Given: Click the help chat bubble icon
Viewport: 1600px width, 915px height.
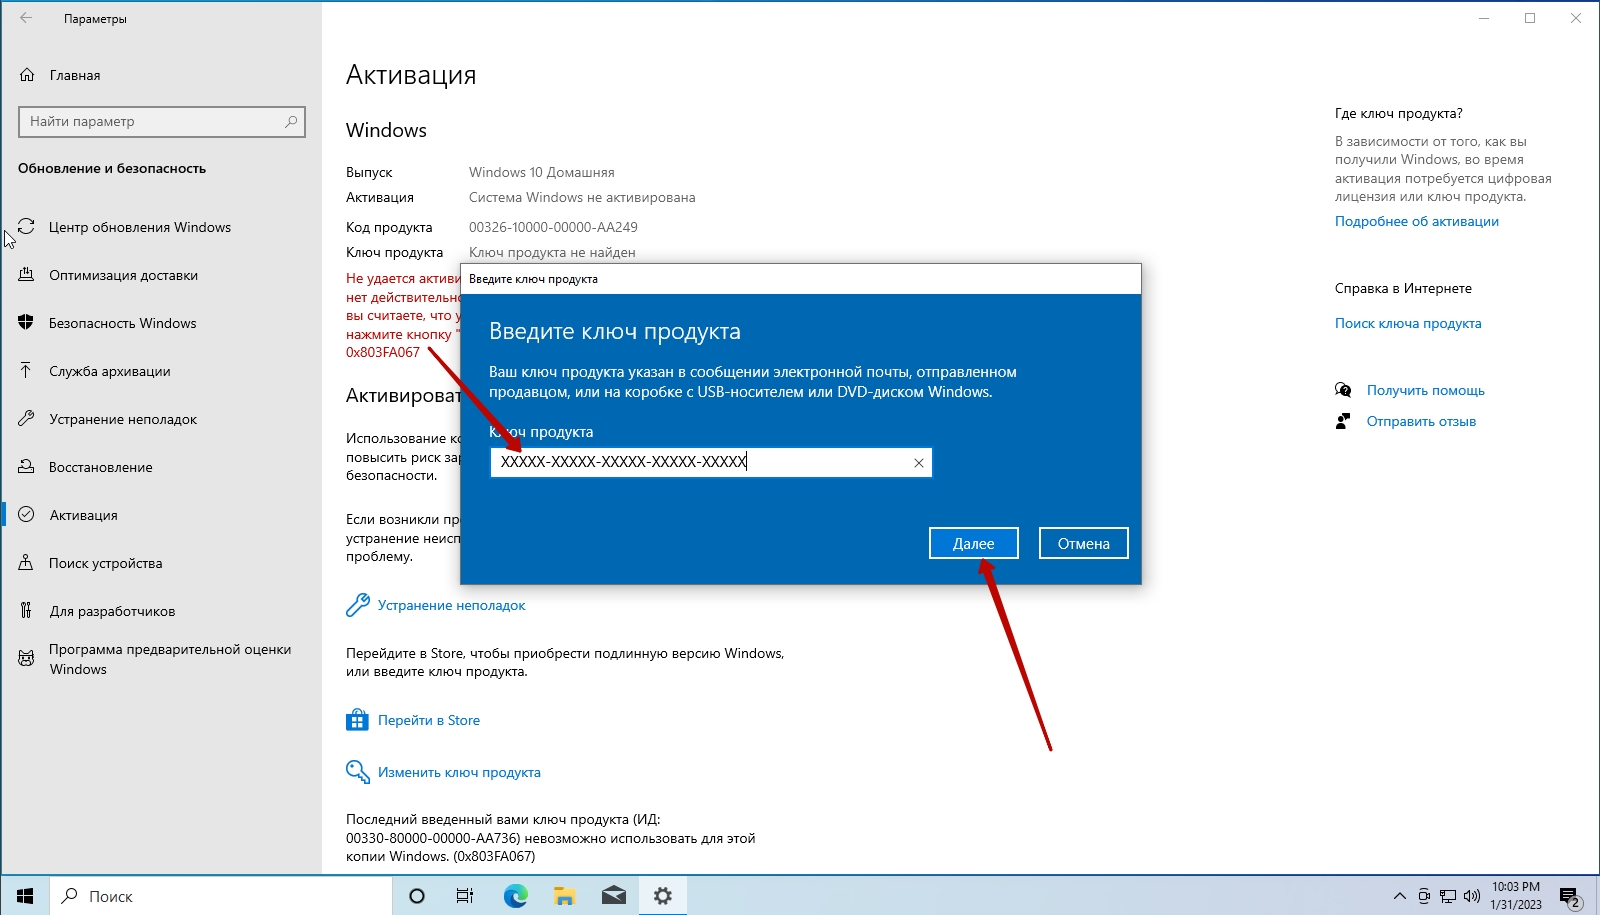Looking at the screenshot, I should click(x=1343, y=390).
